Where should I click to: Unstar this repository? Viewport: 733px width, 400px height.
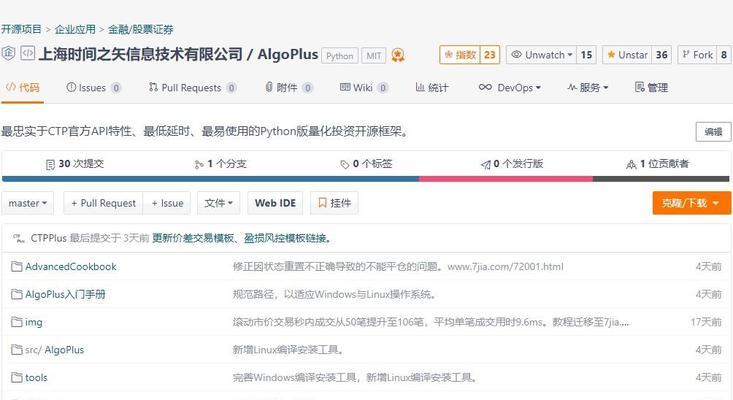627,55
